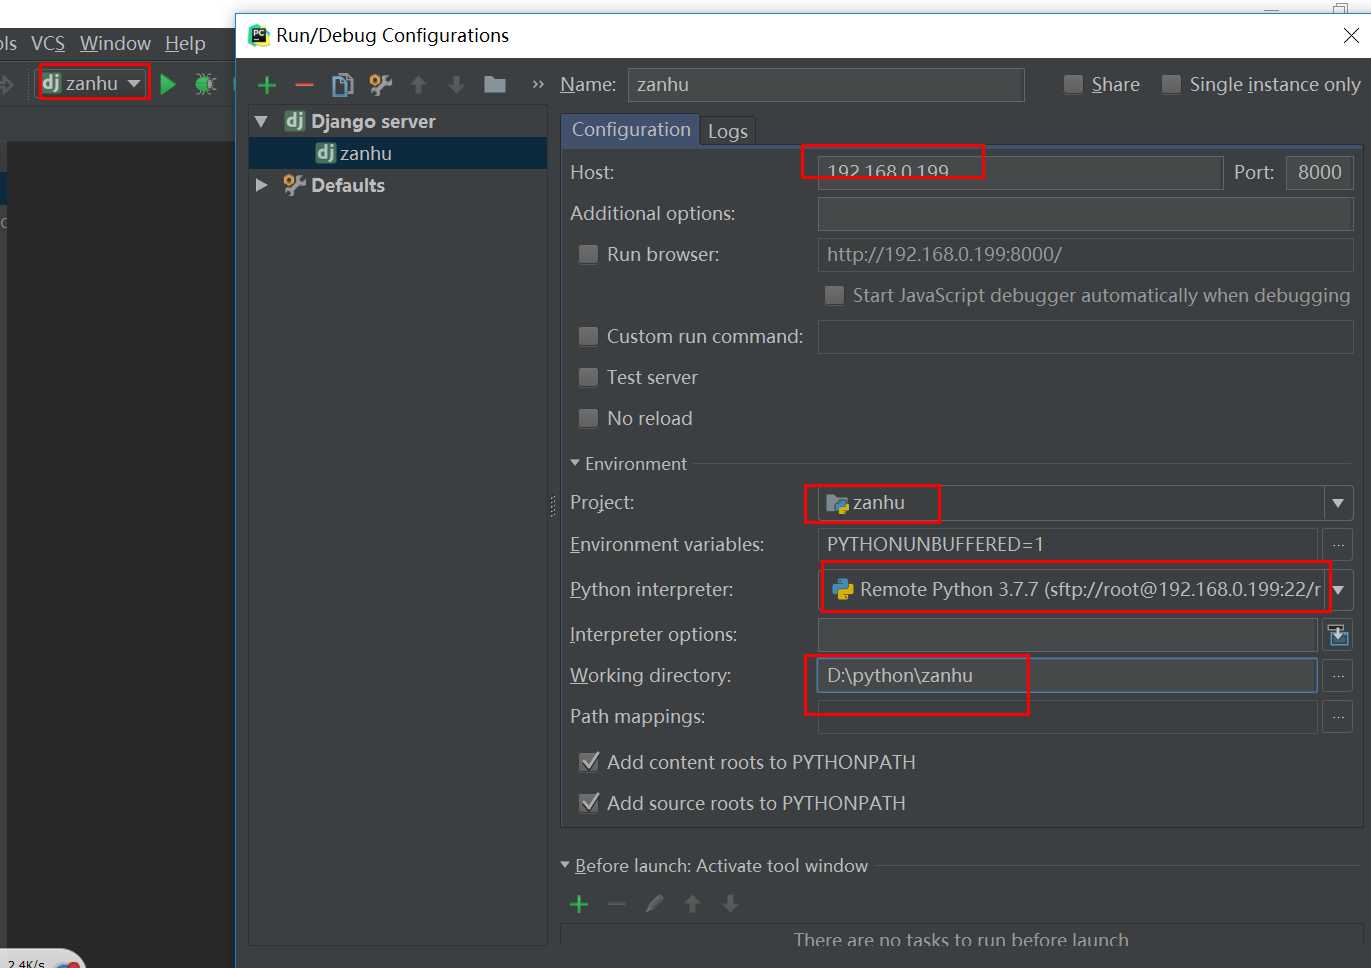This screenshot has width=1371, height=968.
Task: Collapse the Django server tree node
Action: pos(262,121)
